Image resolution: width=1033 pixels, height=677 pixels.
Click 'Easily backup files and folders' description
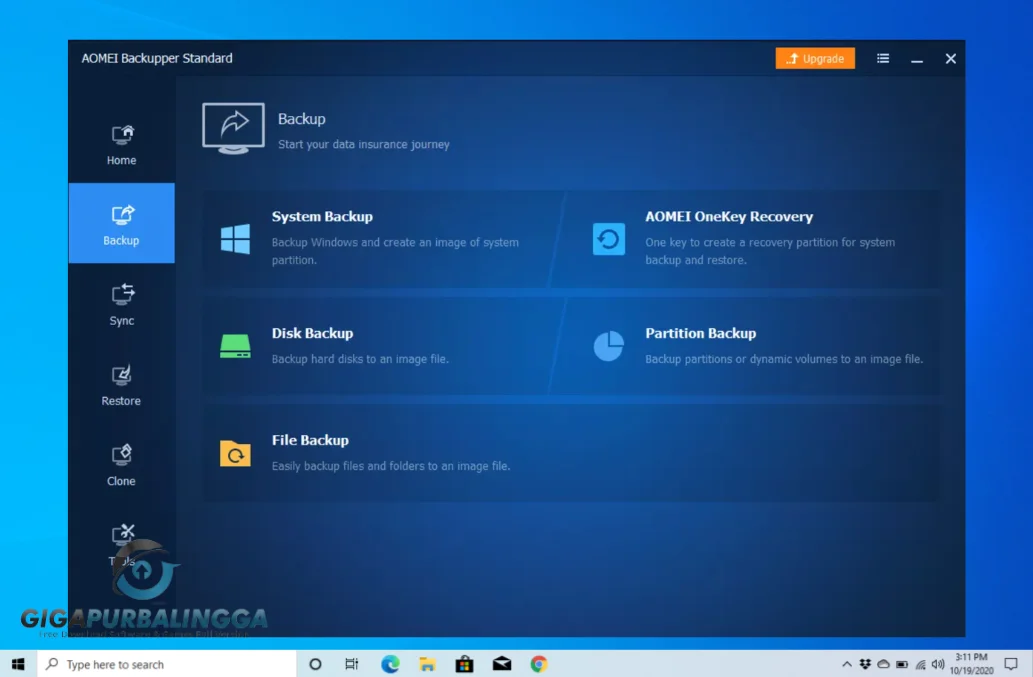(391, 466)
